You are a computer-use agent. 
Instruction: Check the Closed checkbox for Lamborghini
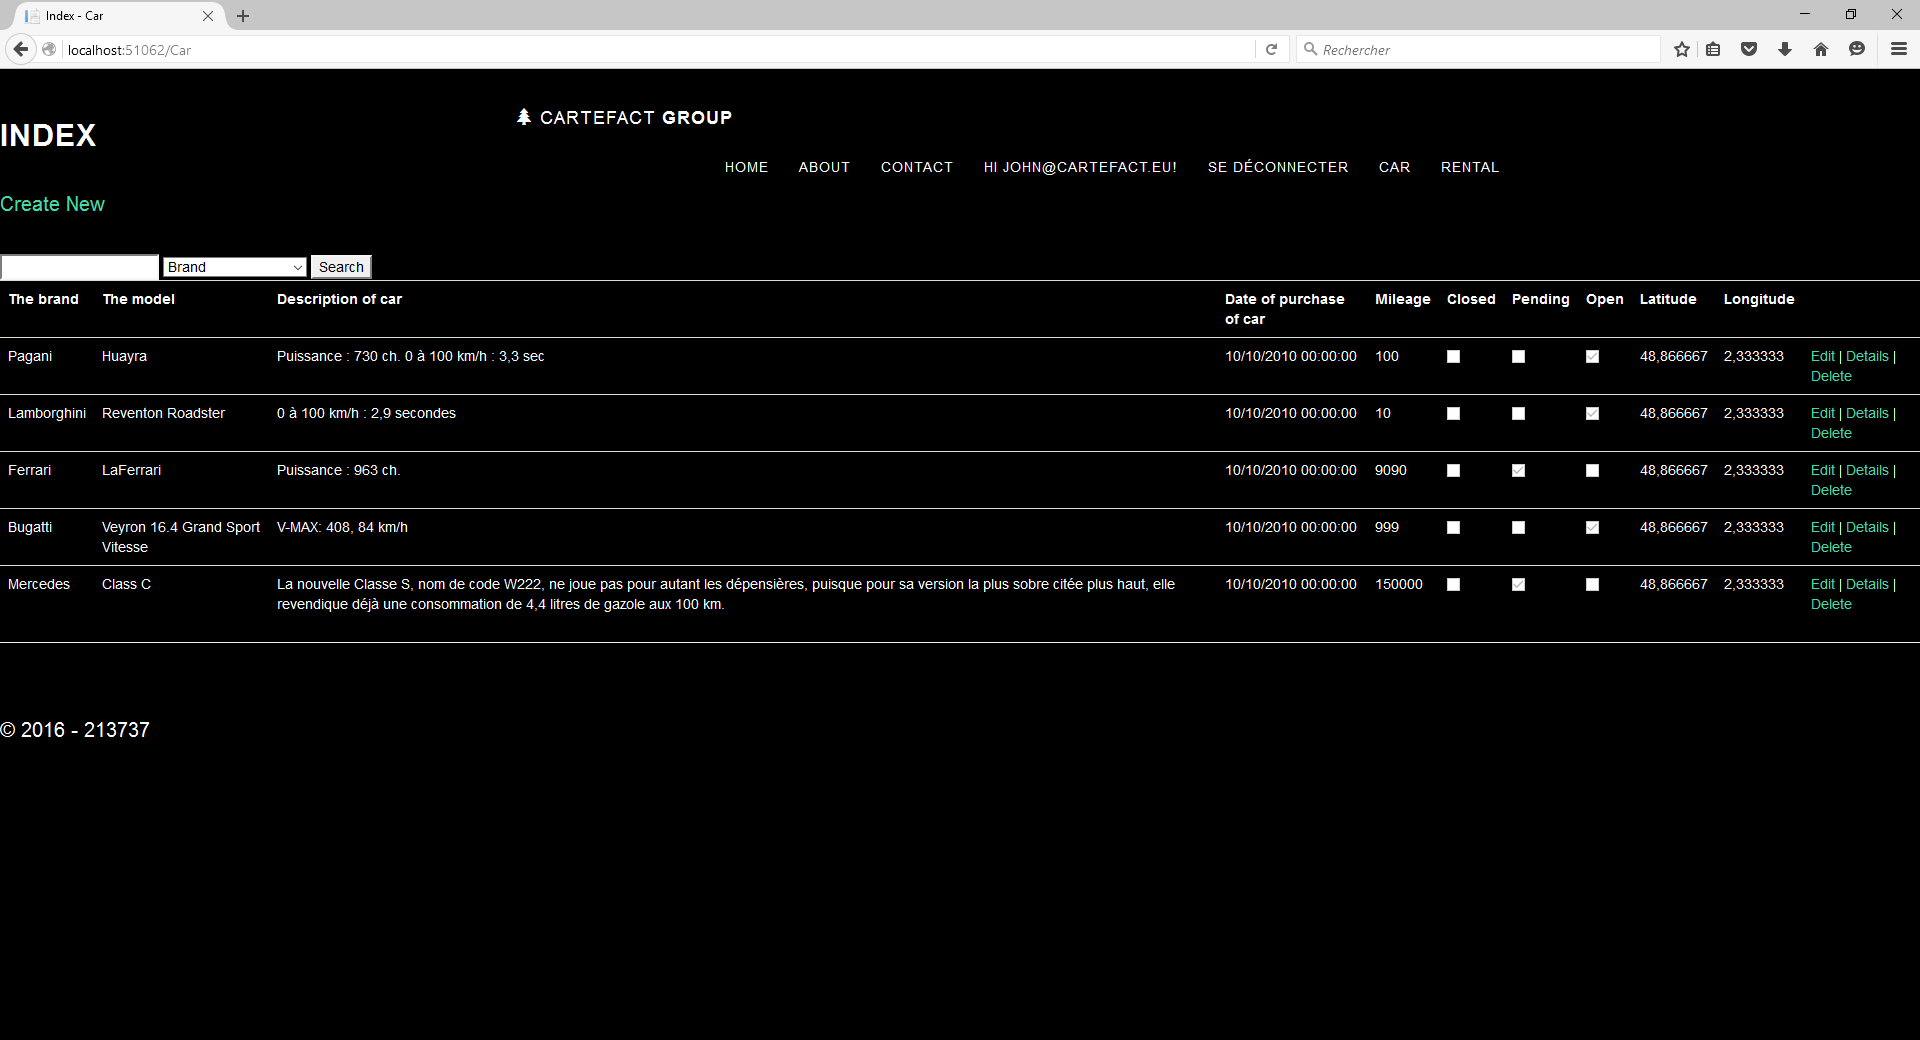tap(1454, 414)
